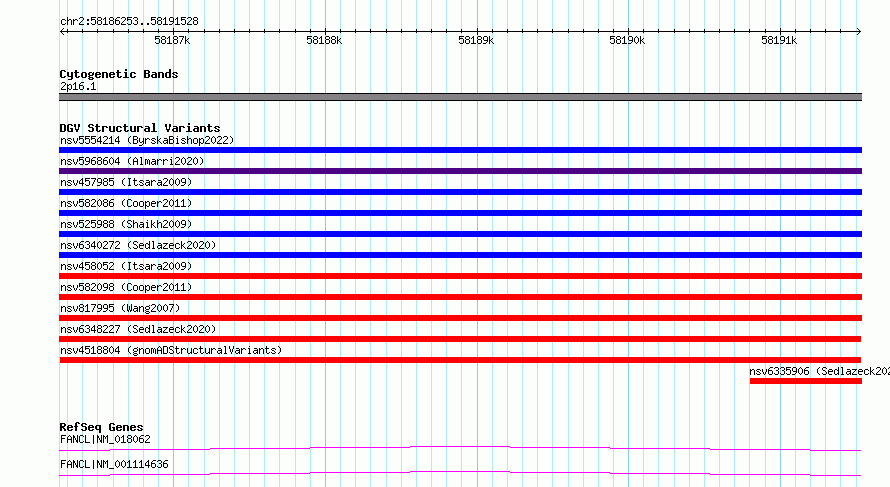The width and height of the screenshot is (890, 487).
Task: Open nsv458052 (Itsara2009) label
Action: [x=126, y=266]
